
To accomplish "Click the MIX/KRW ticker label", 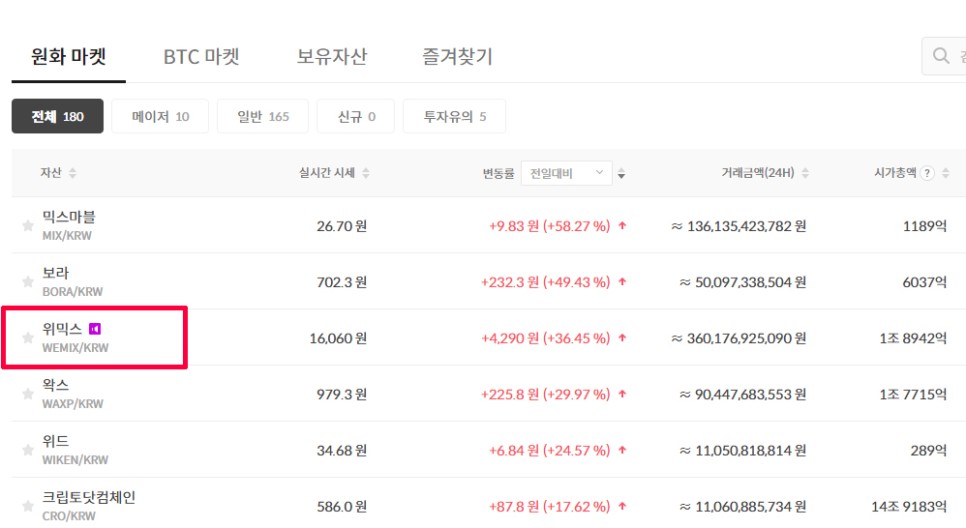I will point(67,235).
